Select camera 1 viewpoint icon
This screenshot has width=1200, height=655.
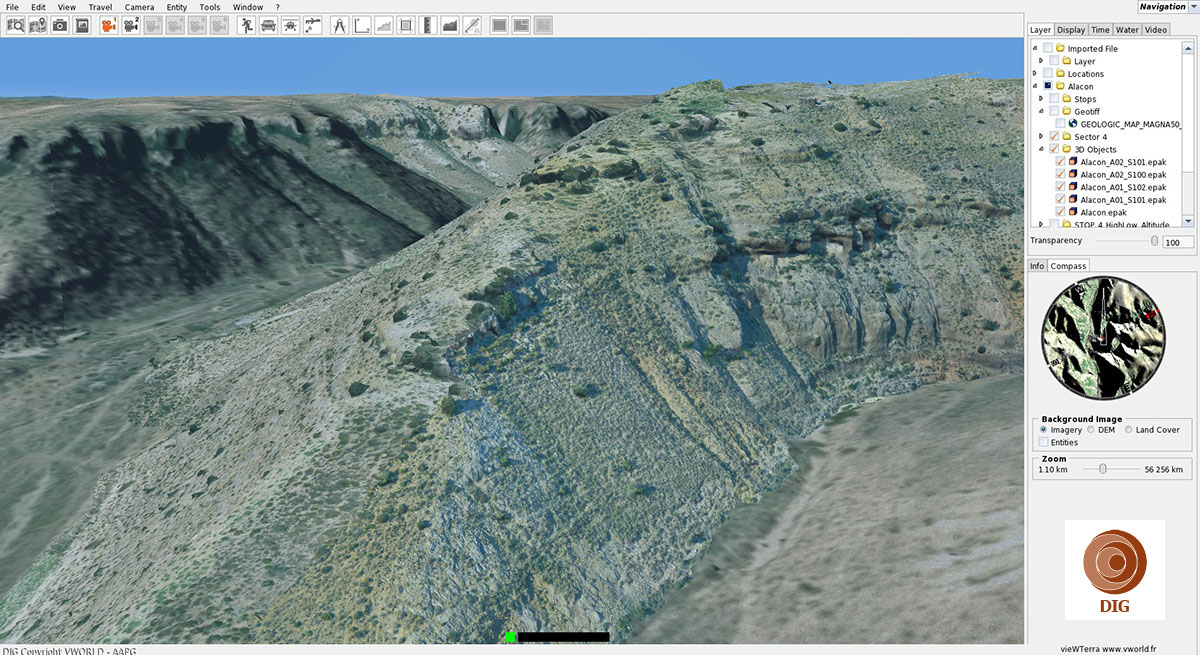pyautogui.click(x=109, y=25)
